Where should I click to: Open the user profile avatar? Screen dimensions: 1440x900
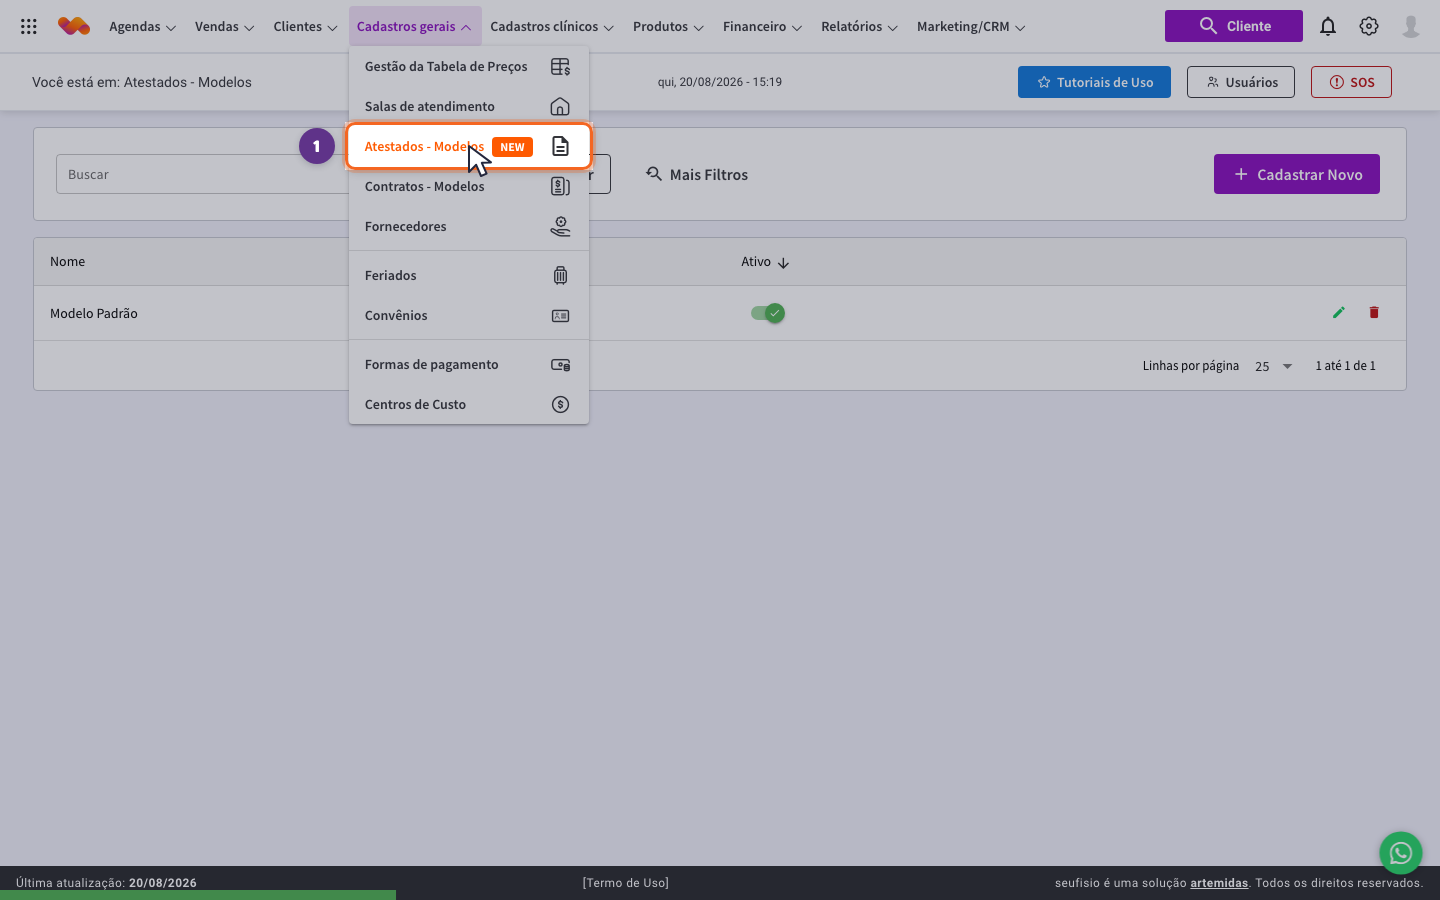coord(1411,27)
